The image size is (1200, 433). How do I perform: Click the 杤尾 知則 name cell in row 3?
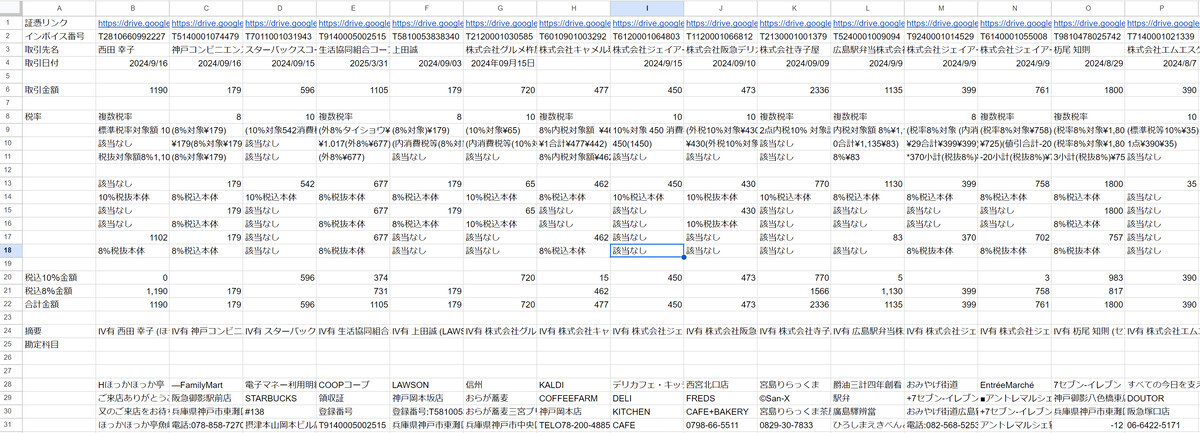point(1088,48)
